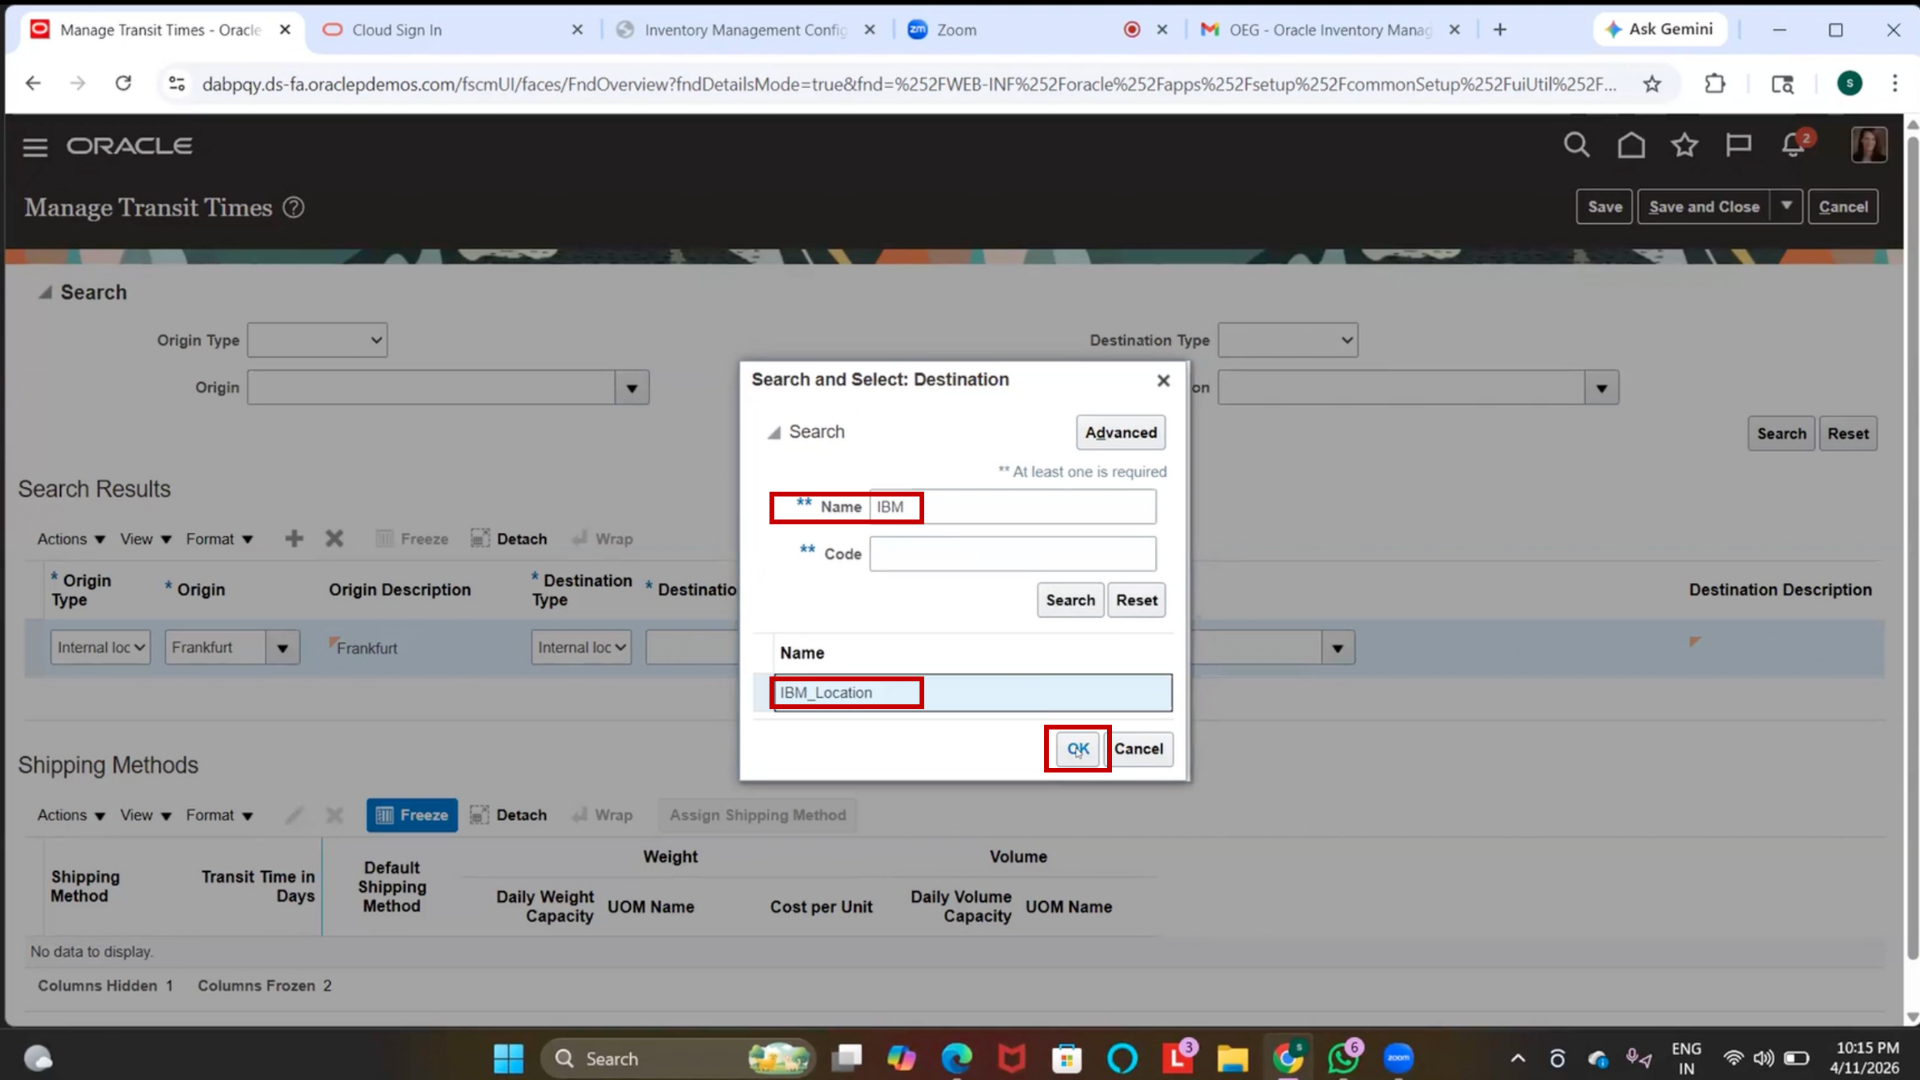The height and width of the screenshot is (1080, 1920).
Task: Open the Format menu in Shipping Methods
Action: tap(219, 815)
